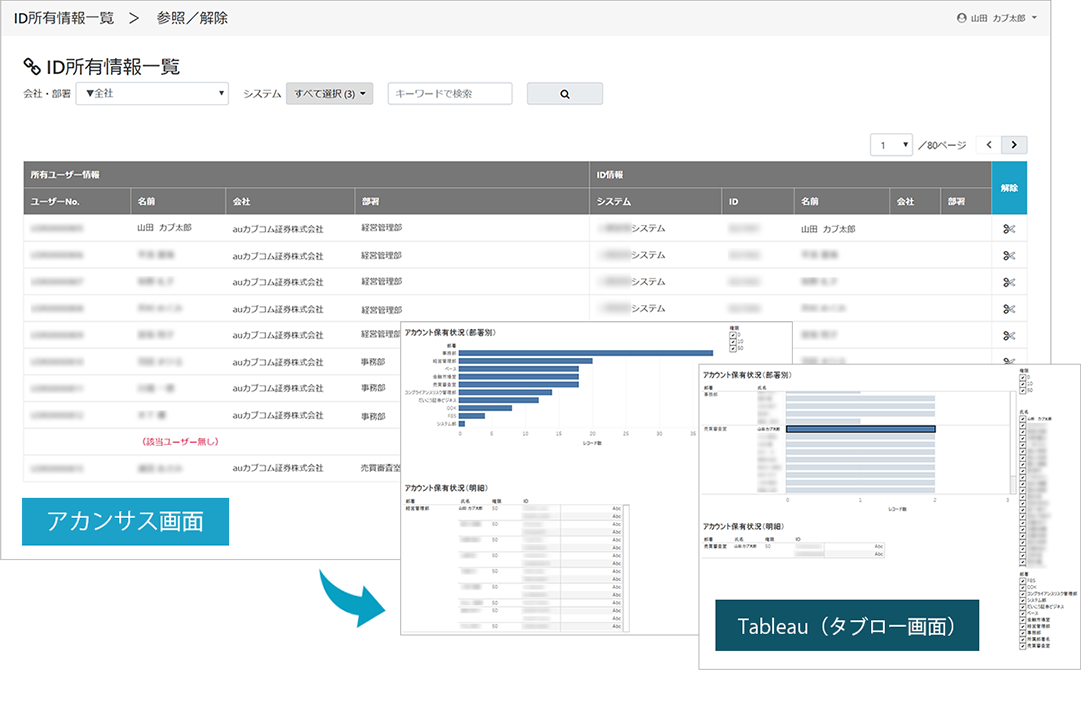Click the link icon beside ID所有情報一覧 heading
This screenshot has height=720, width=1081.
pyautogui.click(x=32, y=67)
